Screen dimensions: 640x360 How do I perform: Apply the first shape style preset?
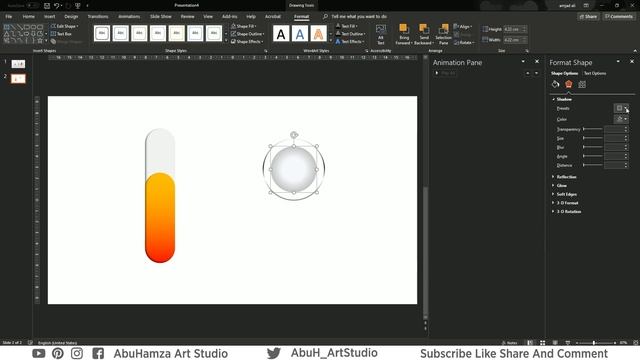102,33
